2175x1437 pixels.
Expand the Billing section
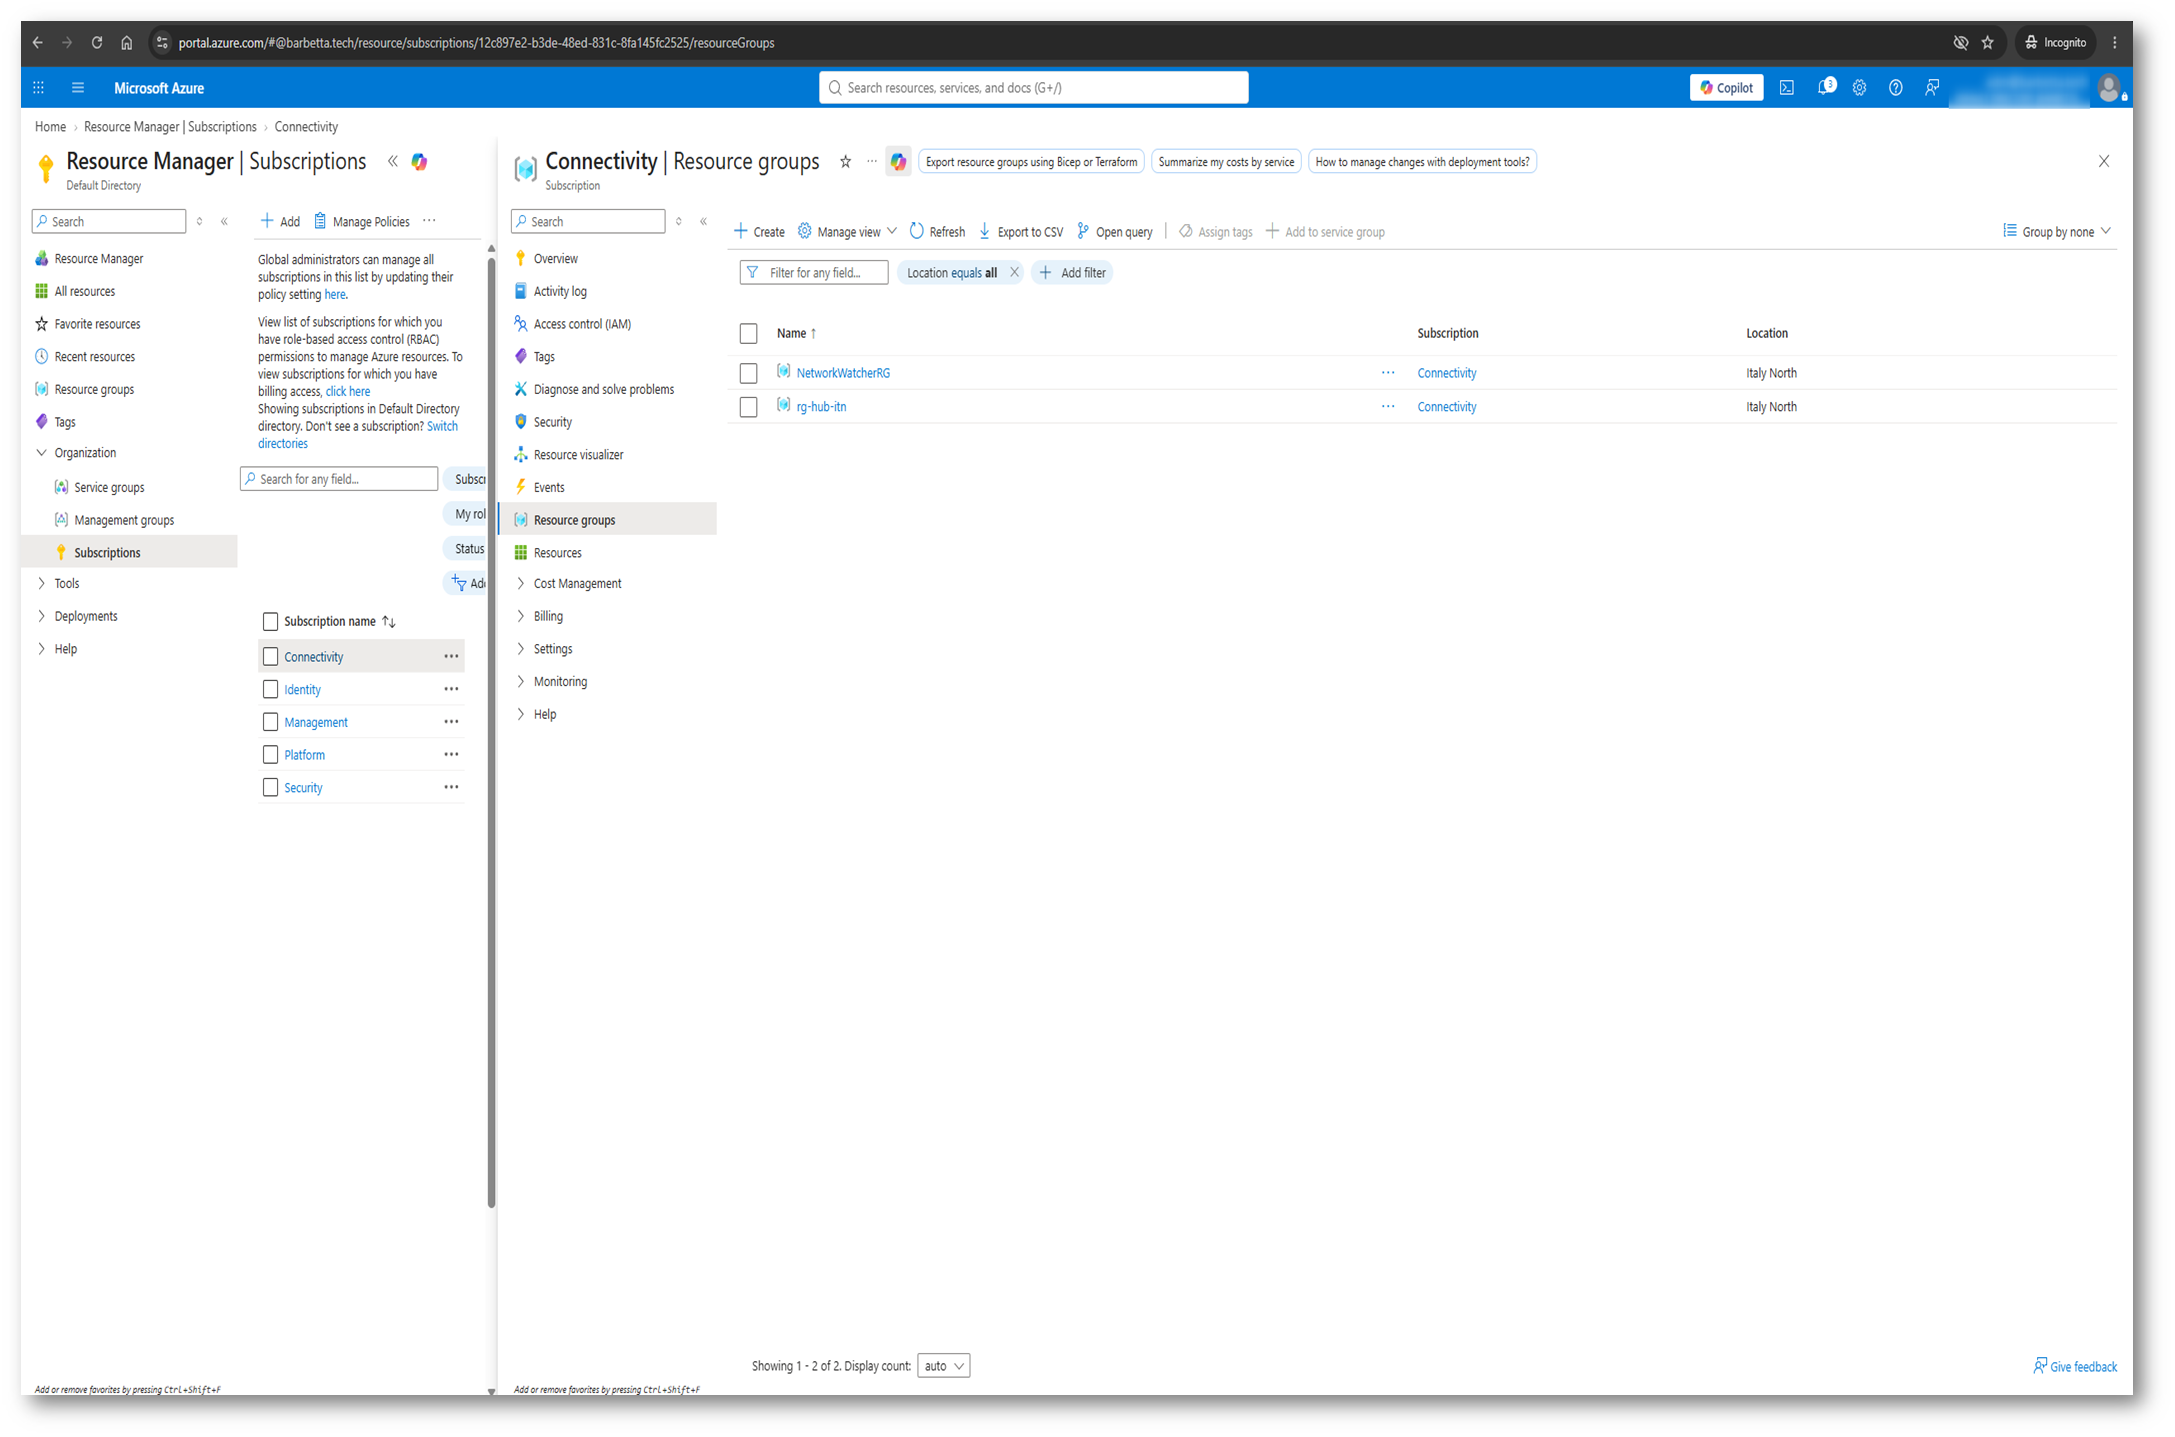pyautogui.click(x=521, y=617)
